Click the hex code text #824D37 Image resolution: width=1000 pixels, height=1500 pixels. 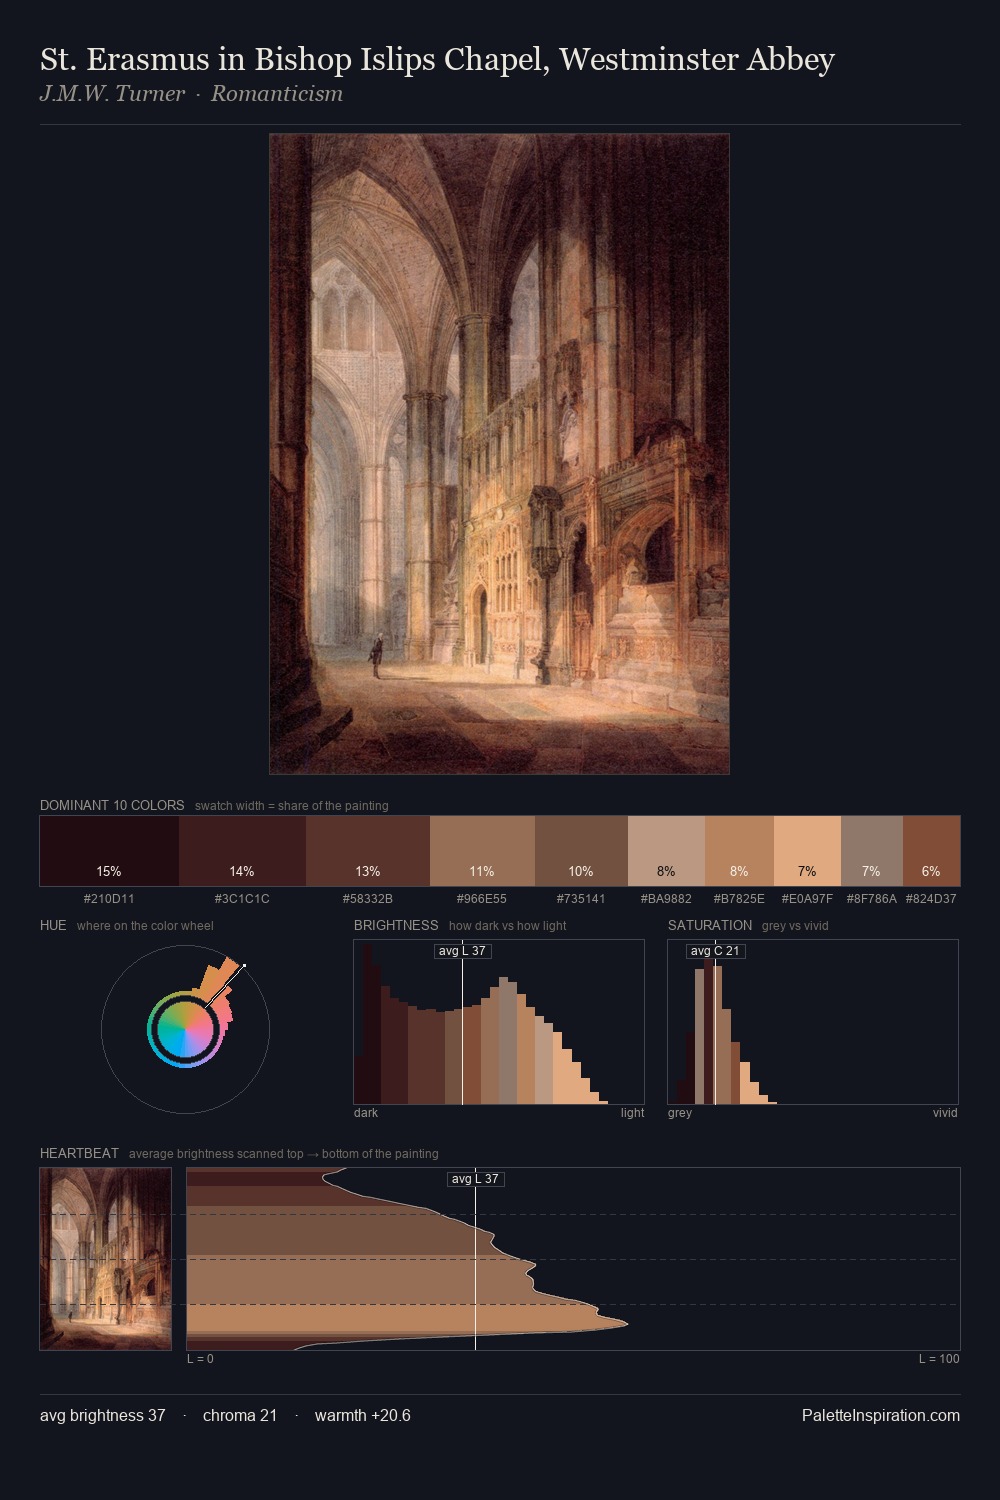pos(931,899)
